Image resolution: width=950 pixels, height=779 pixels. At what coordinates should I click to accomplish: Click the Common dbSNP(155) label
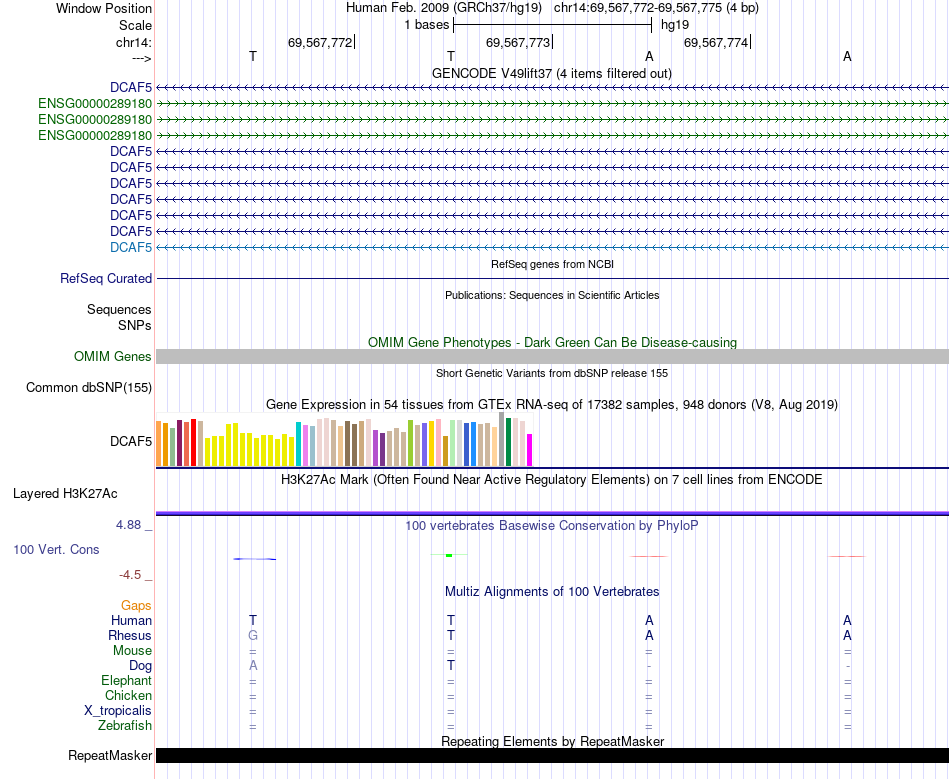click(88, 388)
